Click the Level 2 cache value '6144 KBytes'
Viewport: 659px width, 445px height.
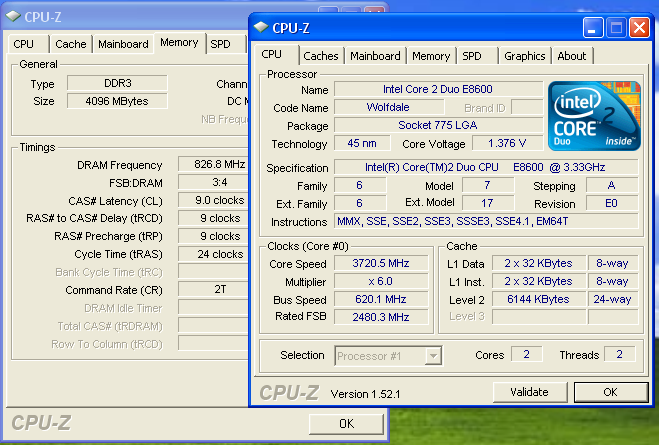pos(539,299)
